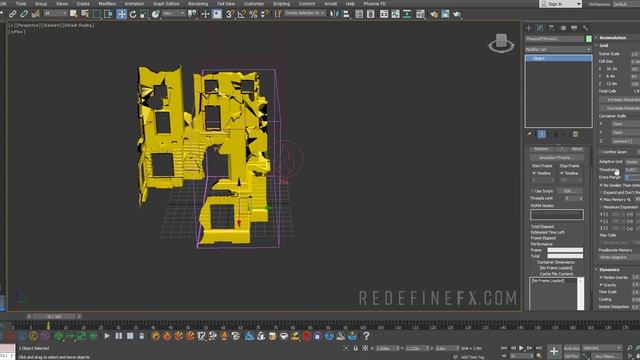Toggle the Gravity checkbox
This screenshot has width=640, height=360.
[x=601, y=285]
